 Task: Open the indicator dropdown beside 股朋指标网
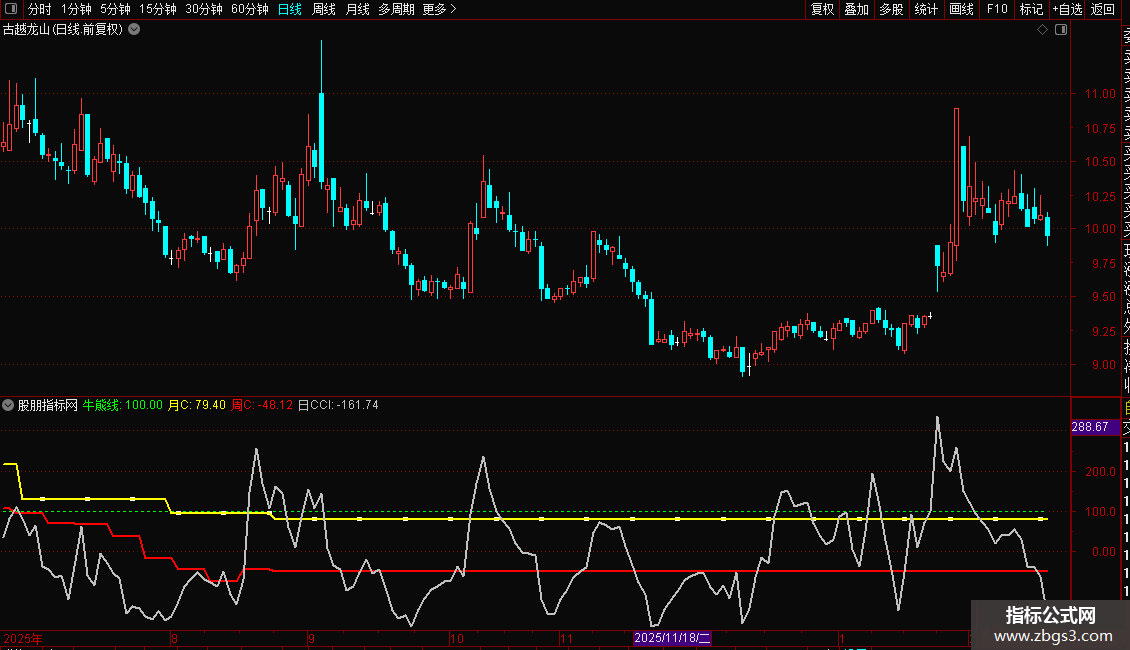pos(8,405)
